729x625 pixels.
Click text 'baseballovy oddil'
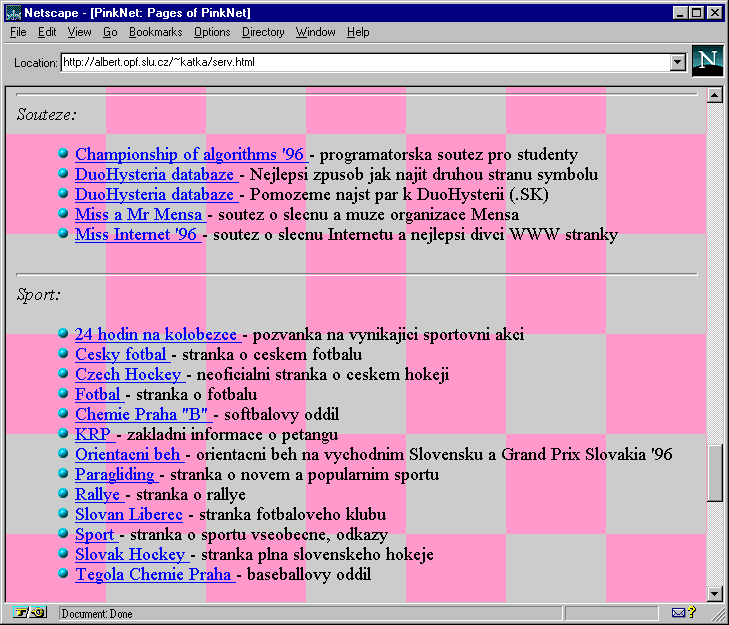(x=309, y=574)
